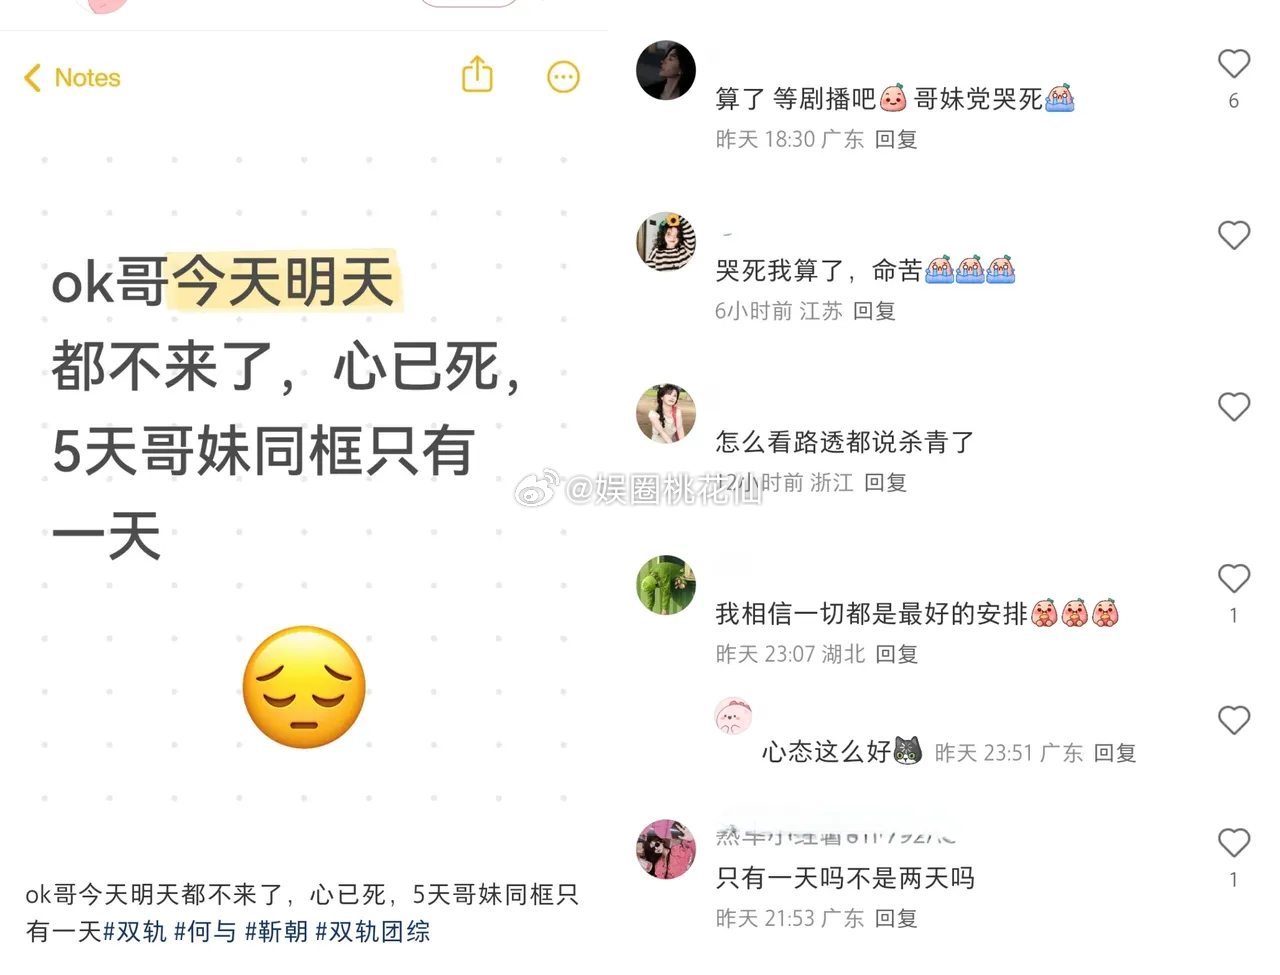1280x975 pixels.
Task: Reply to the 昨天 23:51 广东 reply
Action: (x=1115, y=753)
